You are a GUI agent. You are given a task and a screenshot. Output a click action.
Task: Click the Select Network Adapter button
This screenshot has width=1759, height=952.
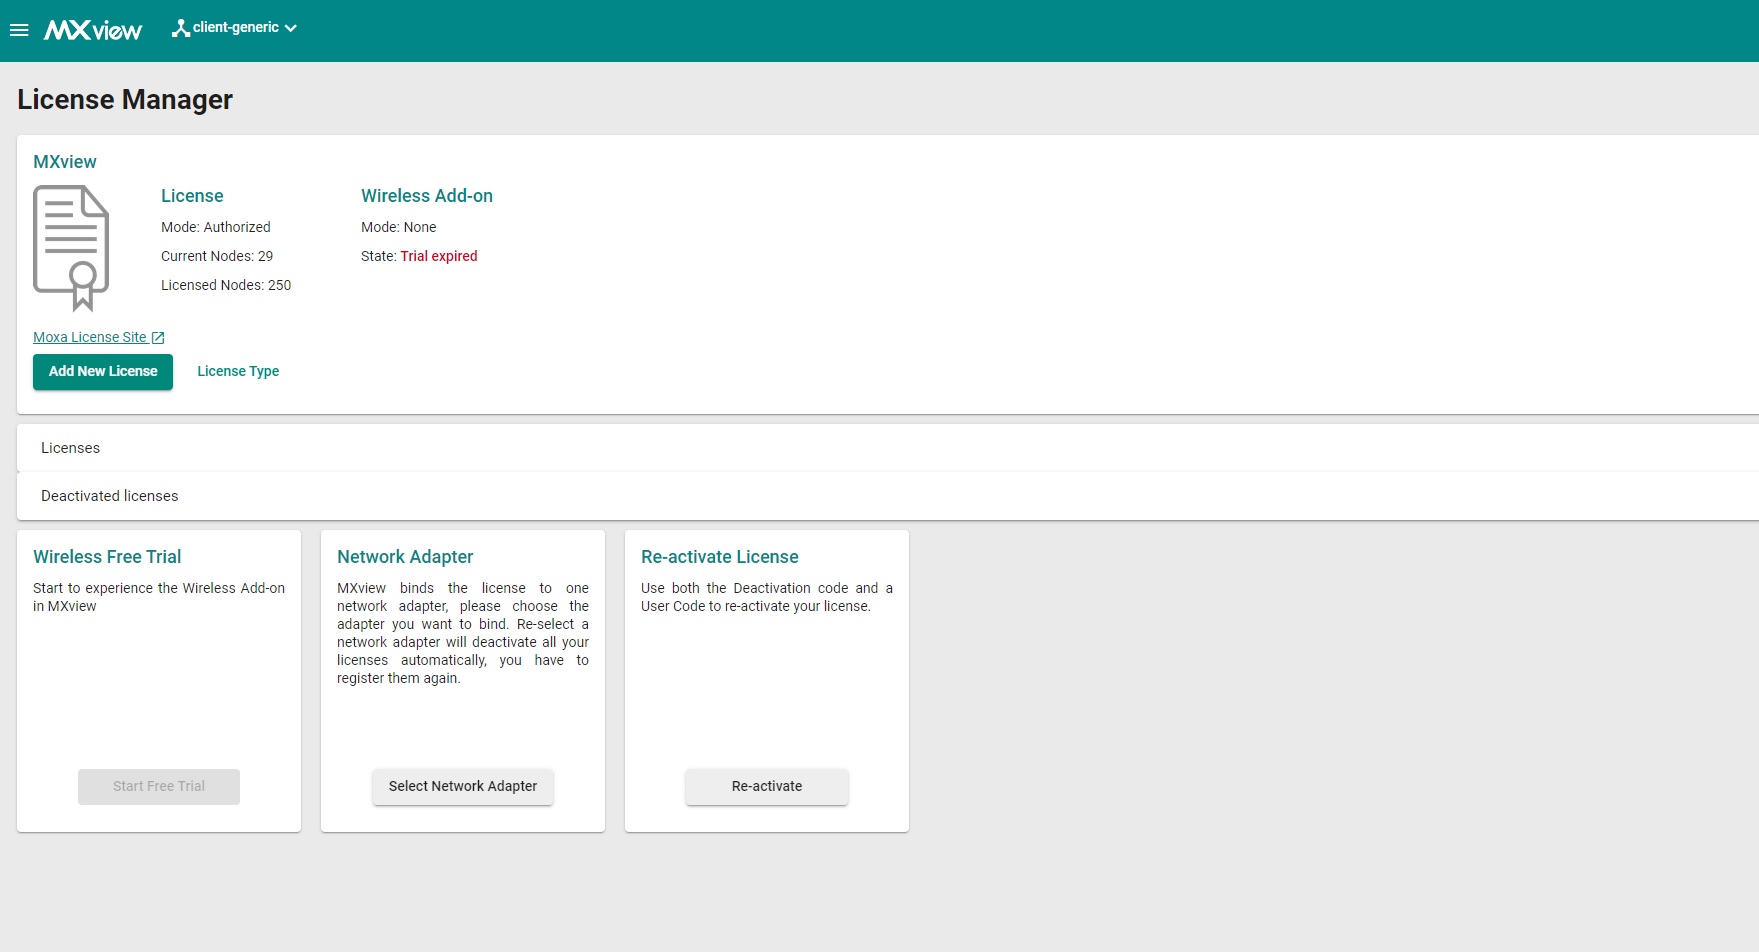463,786
